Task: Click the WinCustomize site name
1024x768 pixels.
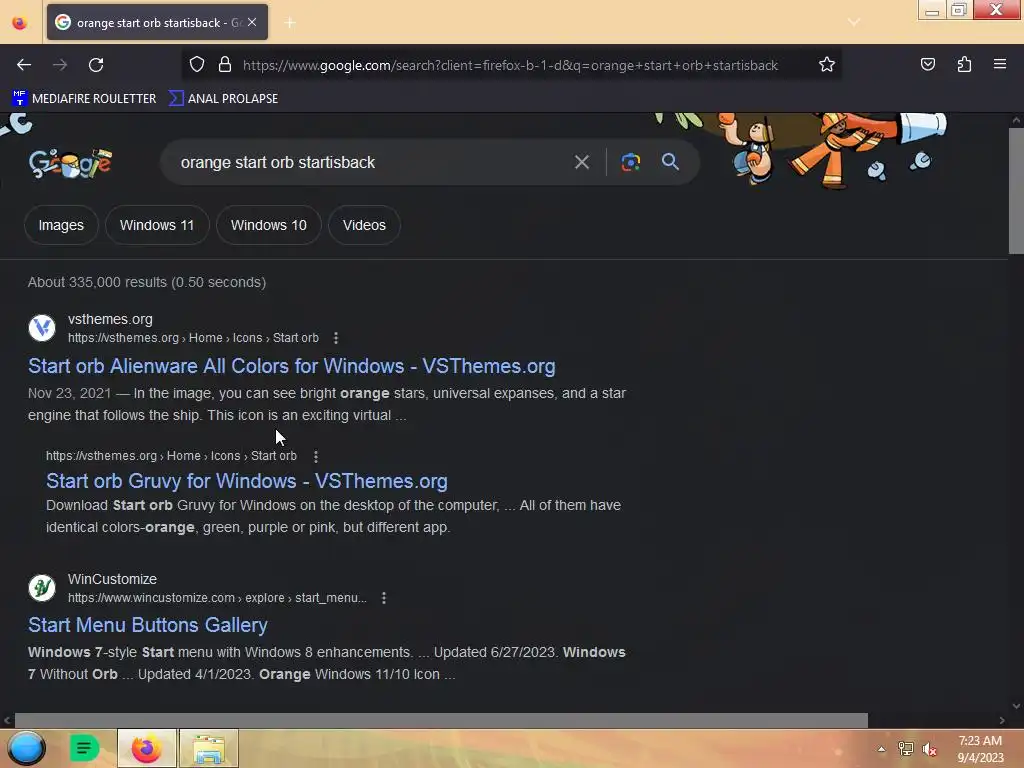Action: coord(112,579)
